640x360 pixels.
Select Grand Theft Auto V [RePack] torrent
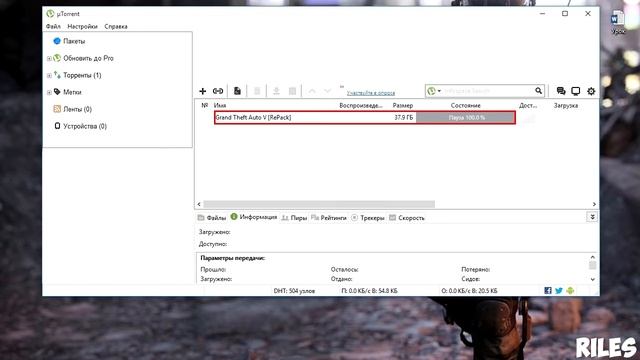coord(253,118)
